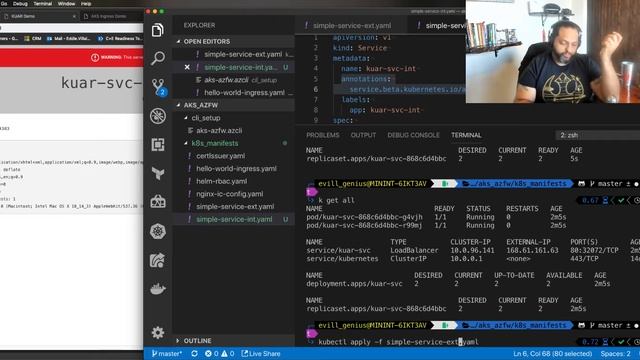Click the Ln 6, Col 68 cursor position indicator
This screenshot has height=360, width=640.
552,353
